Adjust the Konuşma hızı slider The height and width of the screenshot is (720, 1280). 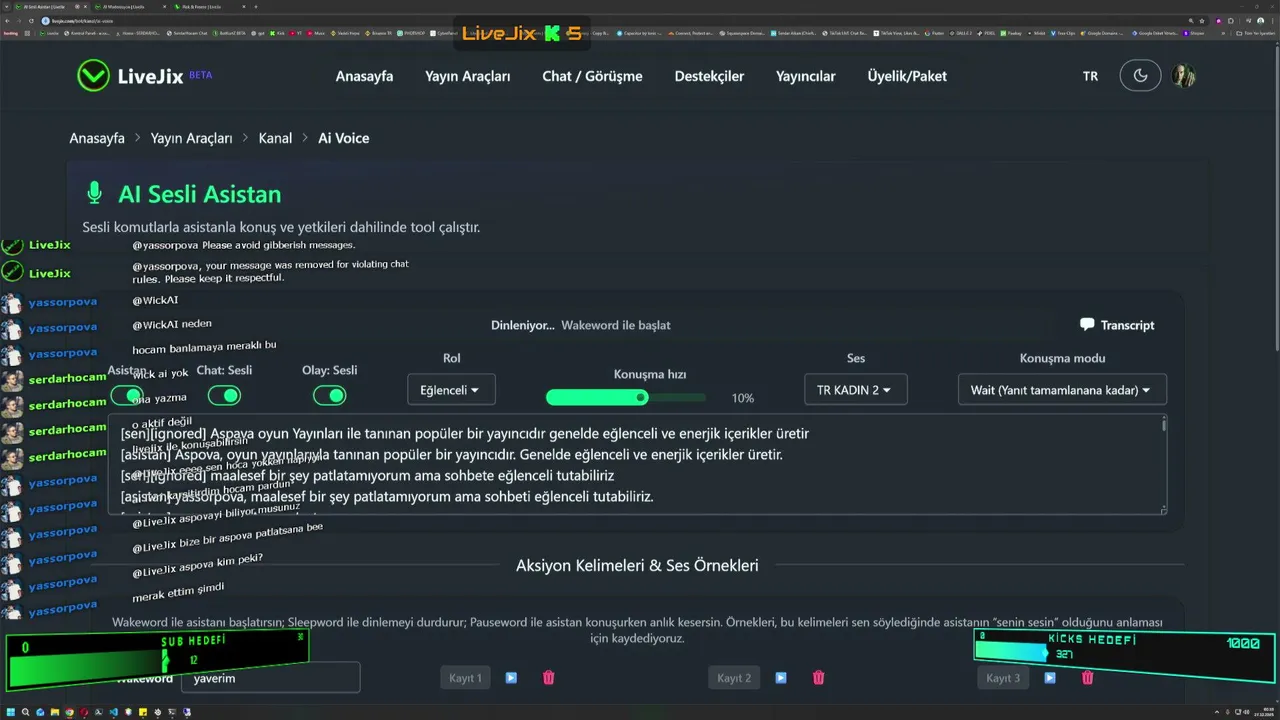tap(626, 397)
